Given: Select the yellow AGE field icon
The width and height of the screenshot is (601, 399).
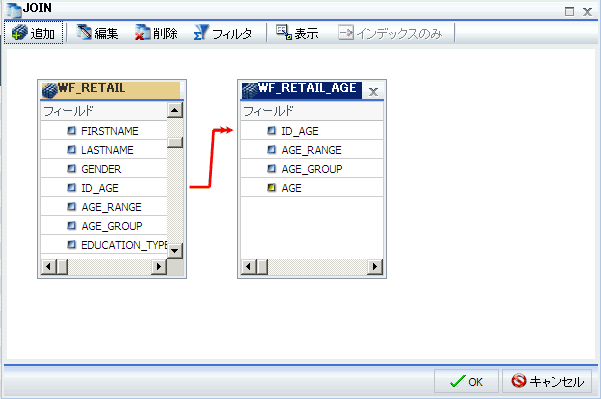Looking at the screenshot, I should [271, 187].
